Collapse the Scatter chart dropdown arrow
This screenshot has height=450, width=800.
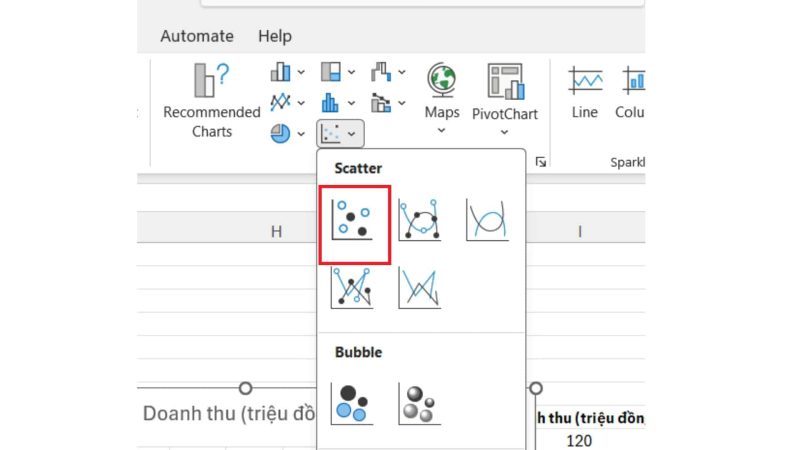352,134
